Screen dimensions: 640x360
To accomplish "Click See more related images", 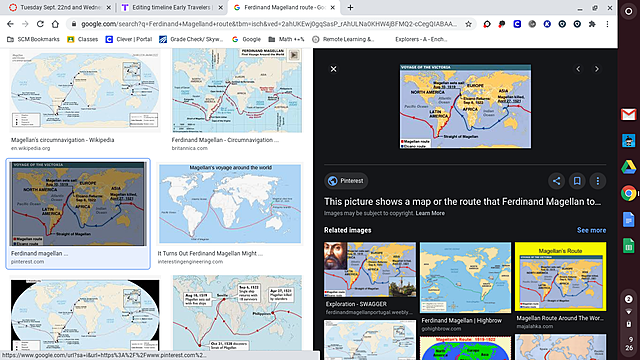I will [591, 230].
